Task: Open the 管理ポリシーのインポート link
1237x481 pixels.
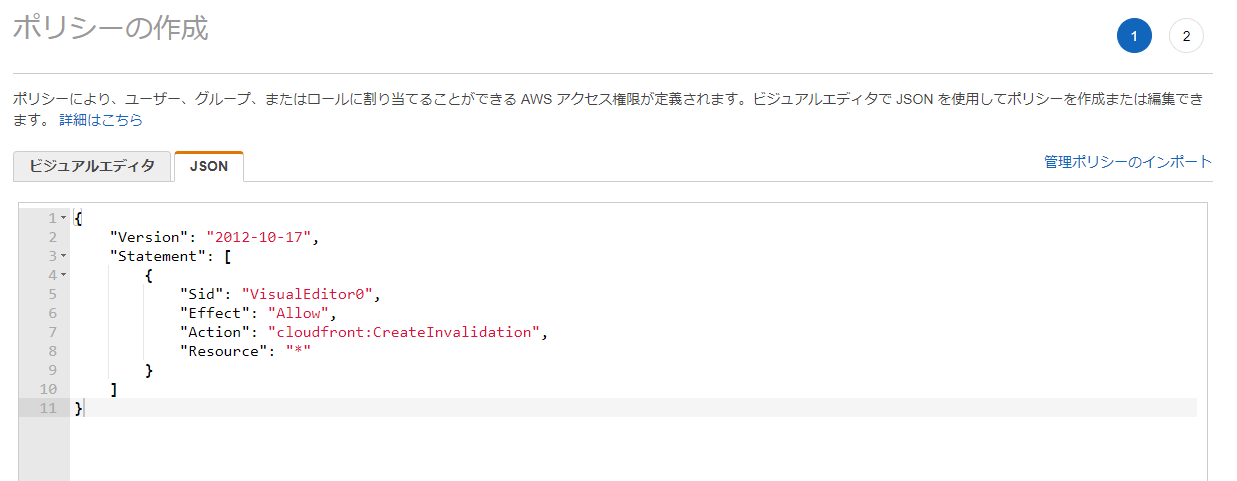Action: coord(1128,161)
